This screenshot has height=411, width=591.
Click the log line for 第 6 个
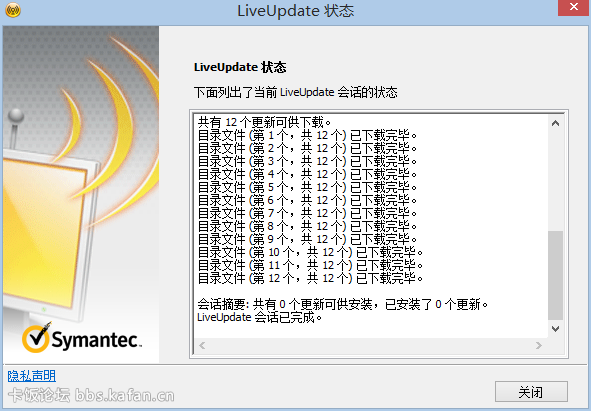click(308, 200)
